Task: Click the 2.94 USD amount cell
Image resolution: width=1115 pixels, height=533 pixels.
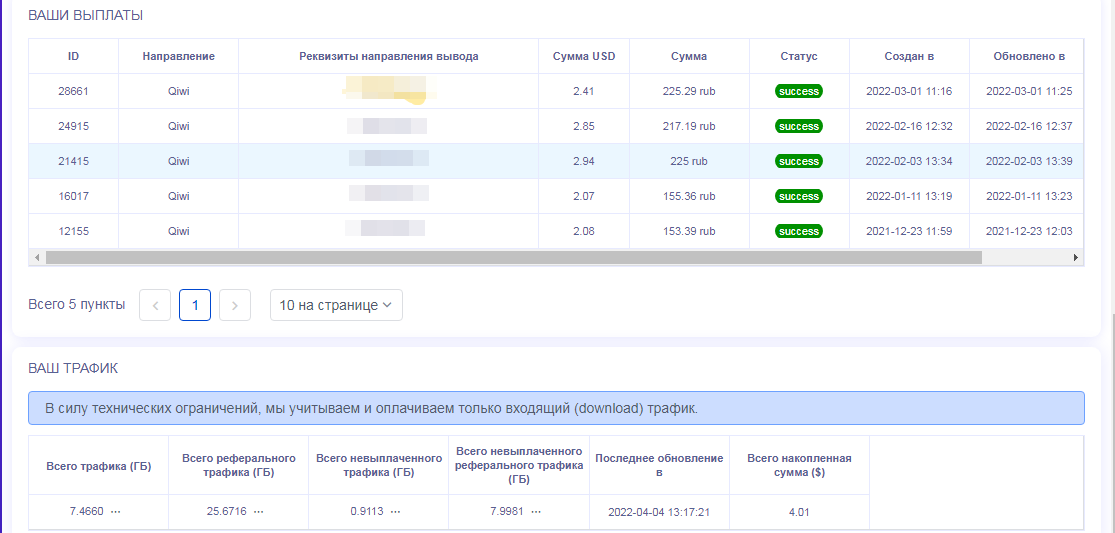Action: pyautogui.click(x=584, y=161)
